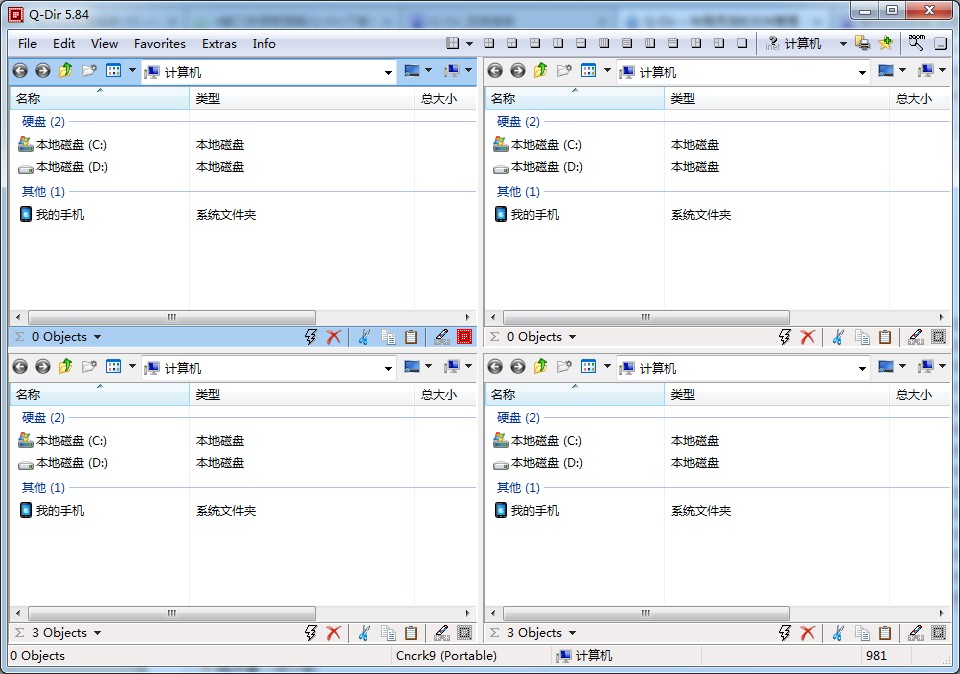Open the Extras menu

click(x=219, y=43)
